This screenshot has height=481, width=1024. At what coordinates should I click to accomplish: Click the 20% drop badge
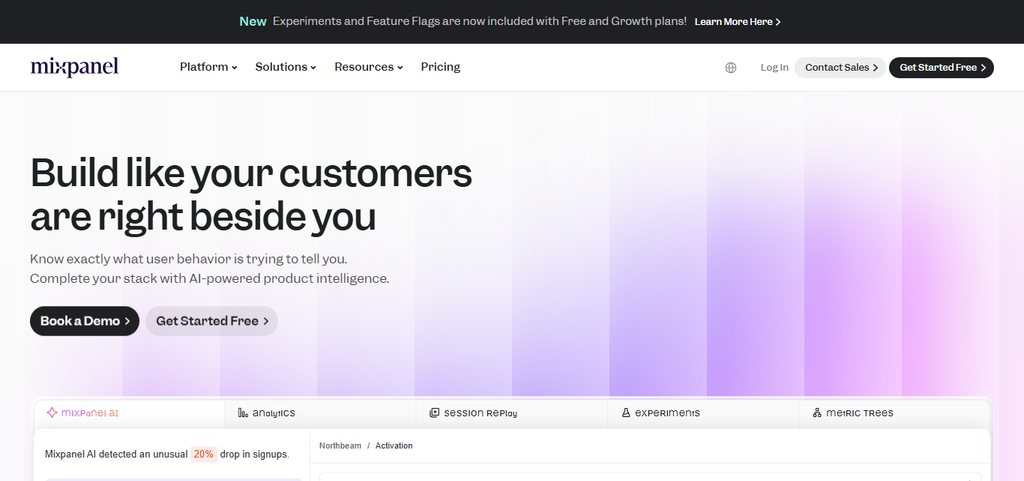pos(204,454)
